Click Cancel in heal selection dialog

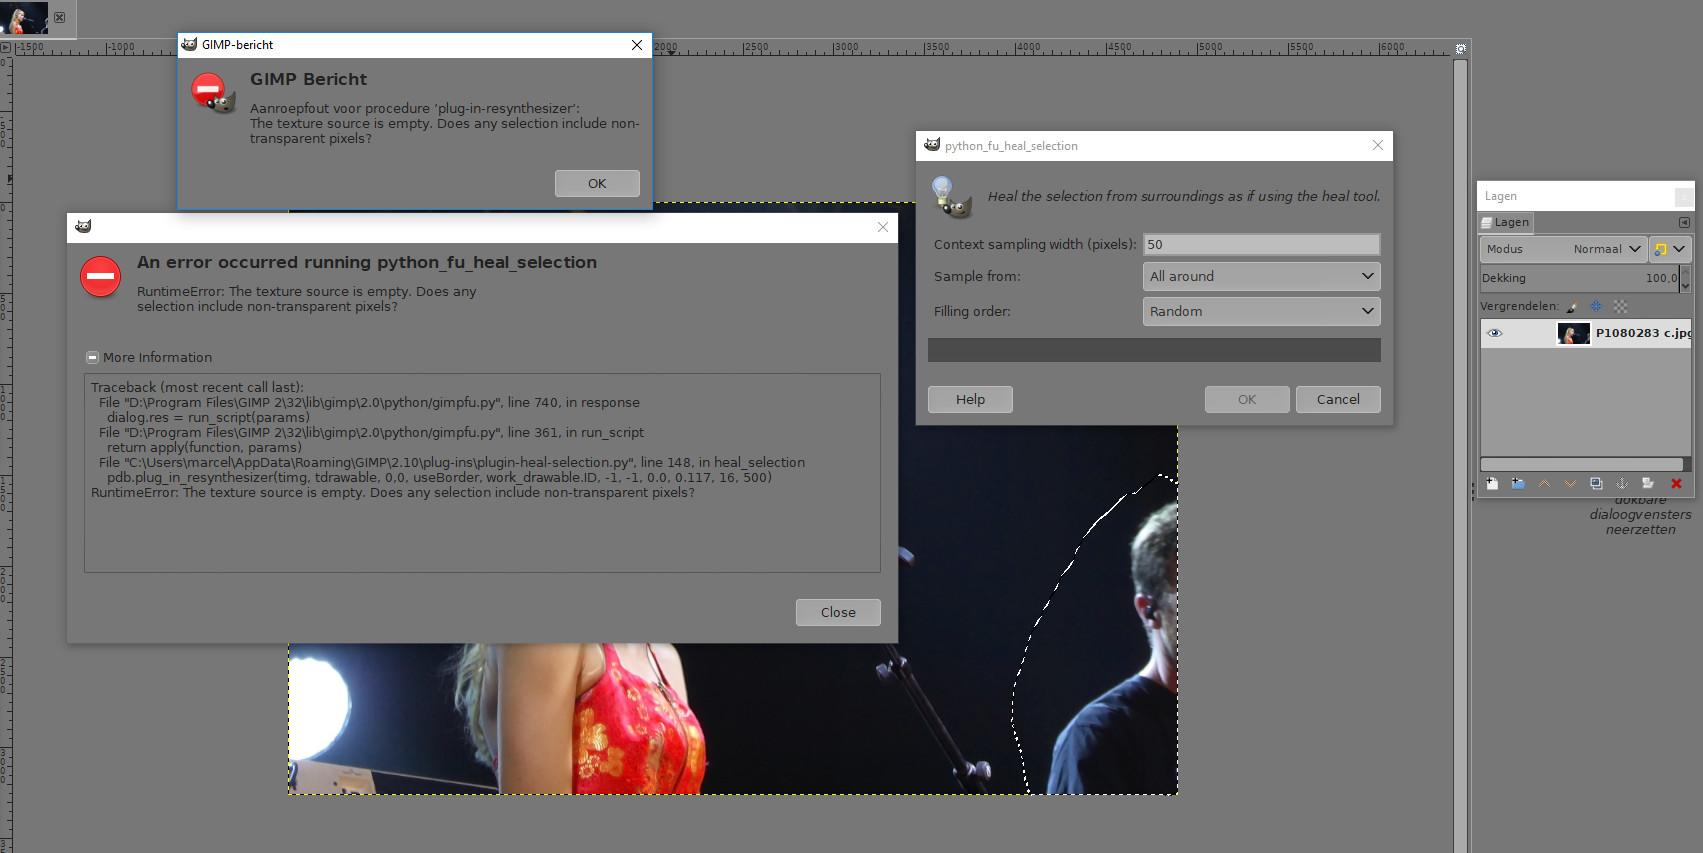coord(1338,399)
